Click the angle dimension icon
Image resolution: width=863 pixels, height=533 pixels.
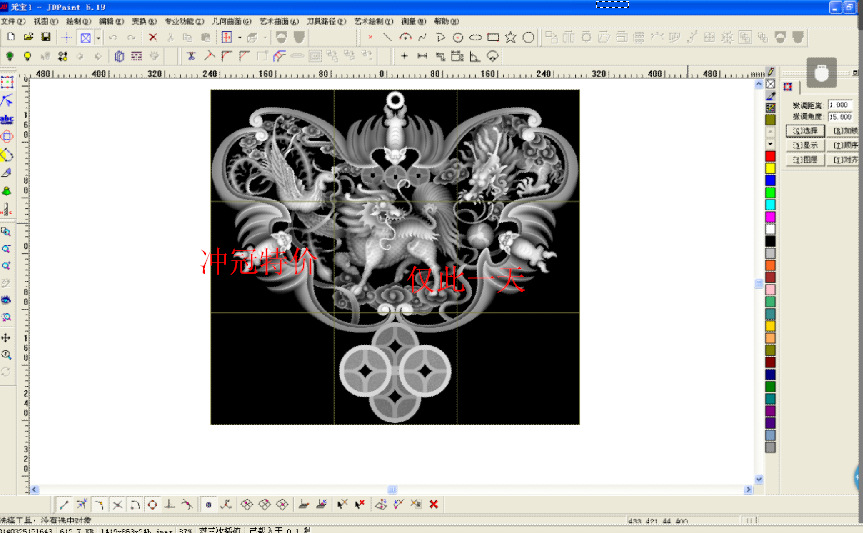tap(474, 56)
